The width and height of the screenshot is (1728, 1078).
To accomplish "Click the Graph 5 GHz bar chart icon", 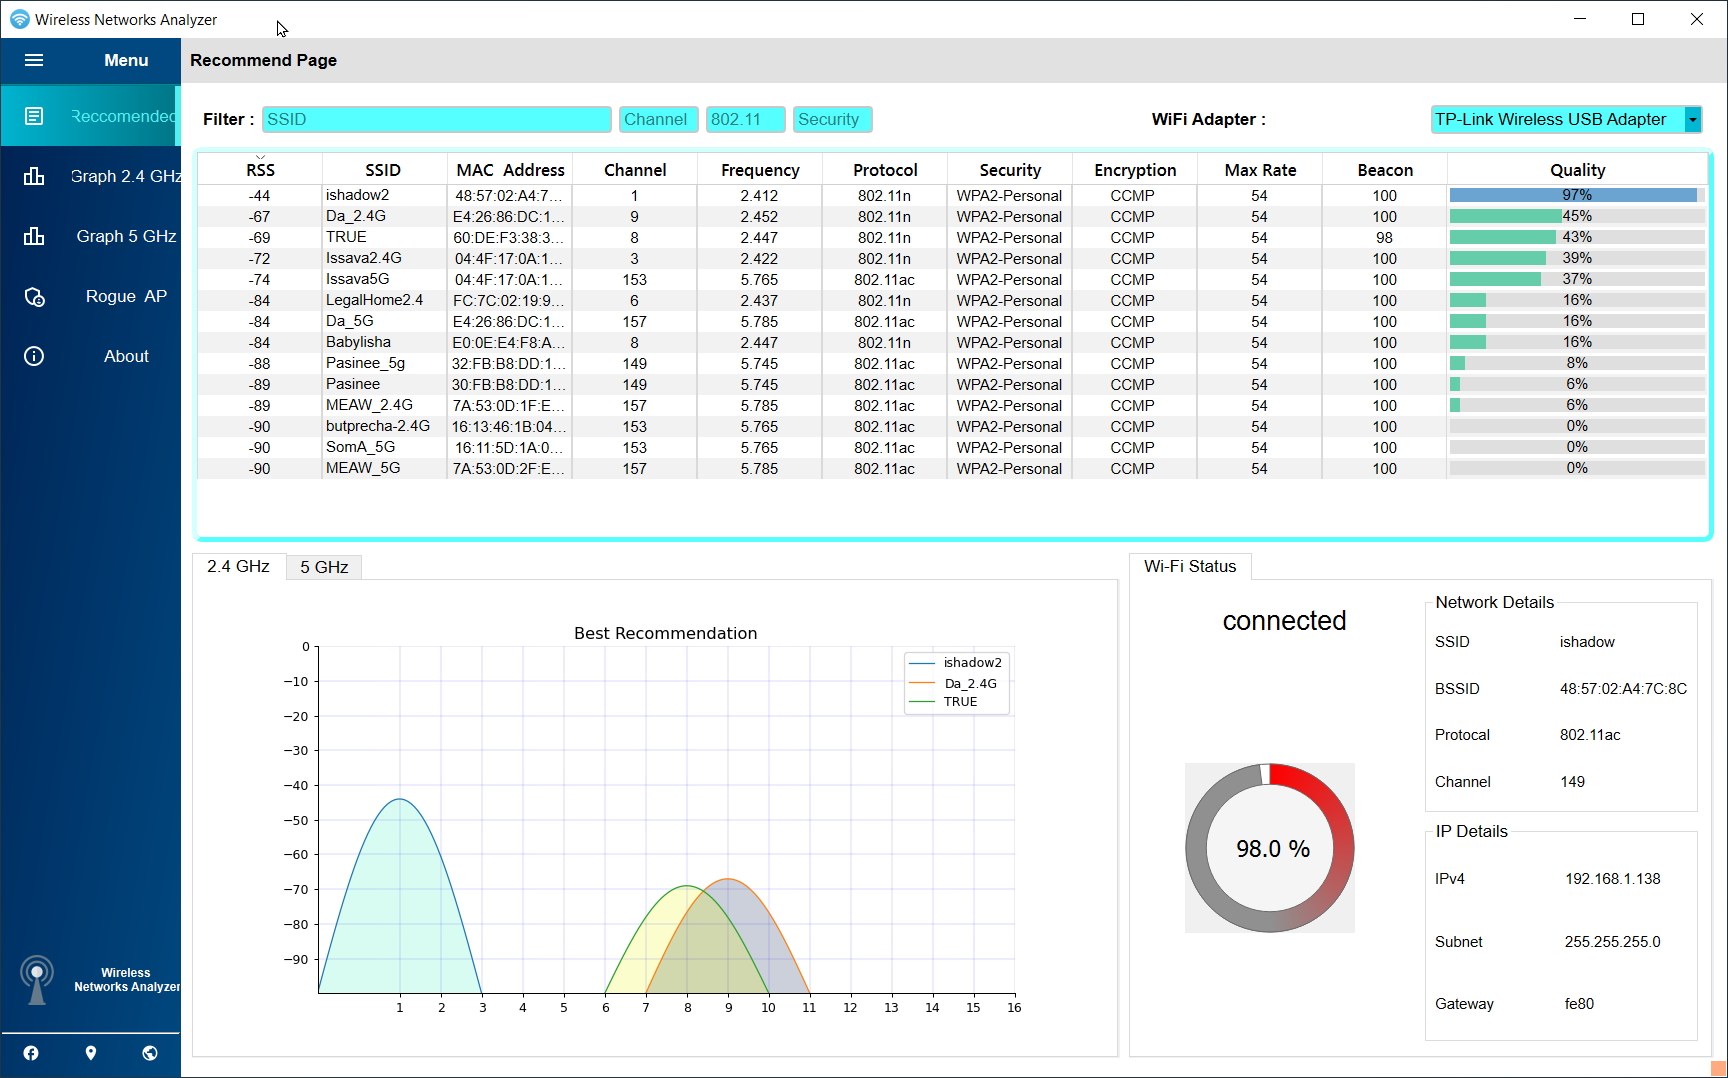I will tap(34, 236).
